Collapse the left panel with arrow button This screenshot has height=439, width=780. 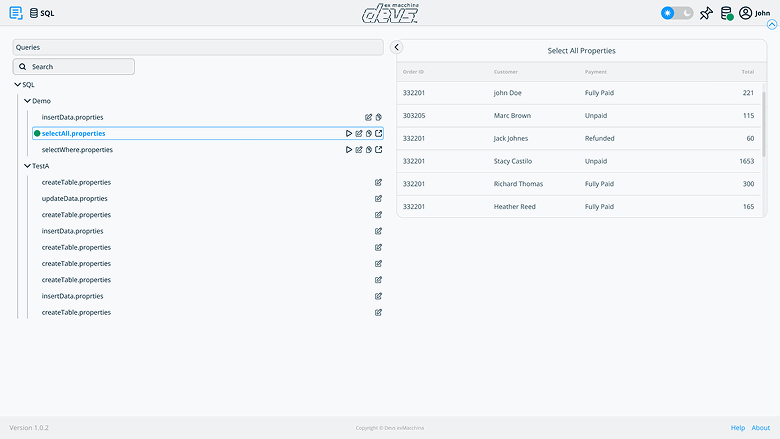click(396, 47)
